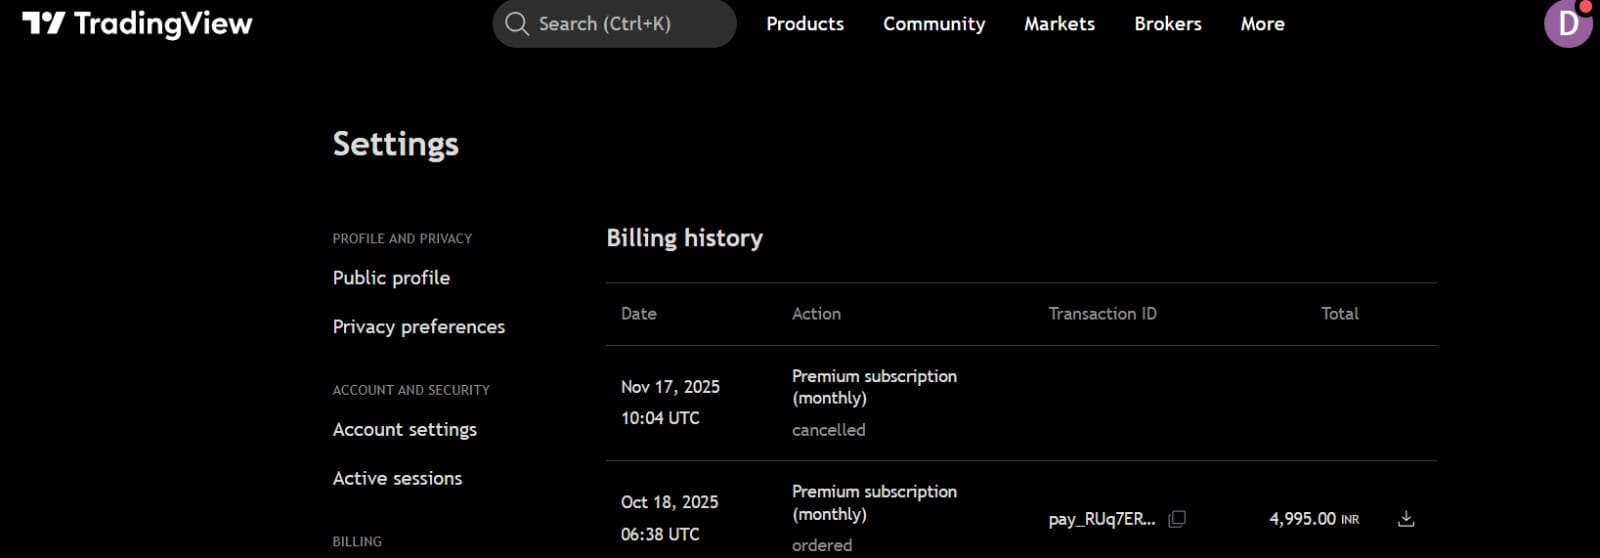Open the Community menu
1600x558 pixels.
[x=934, y=24]
